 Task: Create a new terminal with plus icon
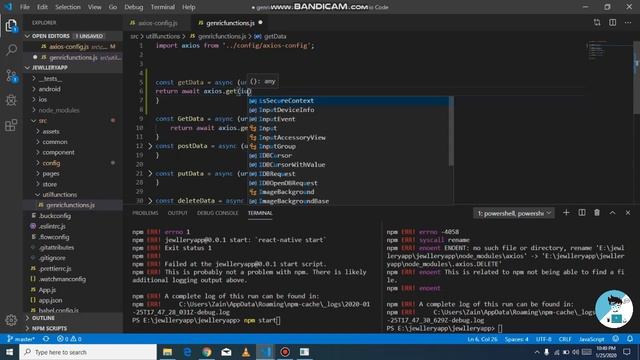tap(566, 213)
